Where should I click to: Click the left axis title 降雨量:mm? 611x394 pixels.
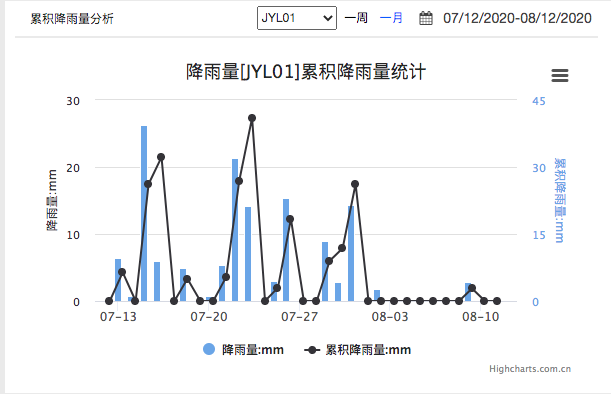(52, 200)
